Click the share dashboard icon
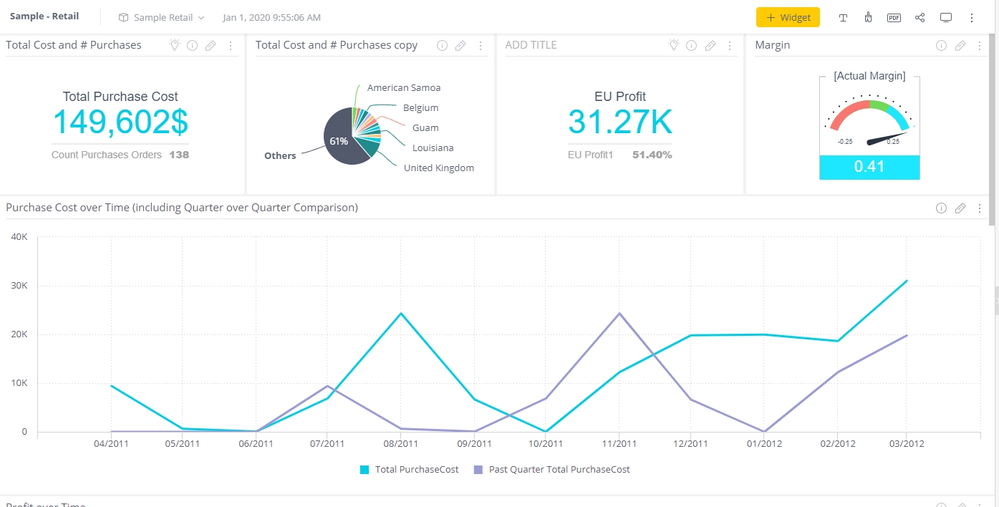 920,18
